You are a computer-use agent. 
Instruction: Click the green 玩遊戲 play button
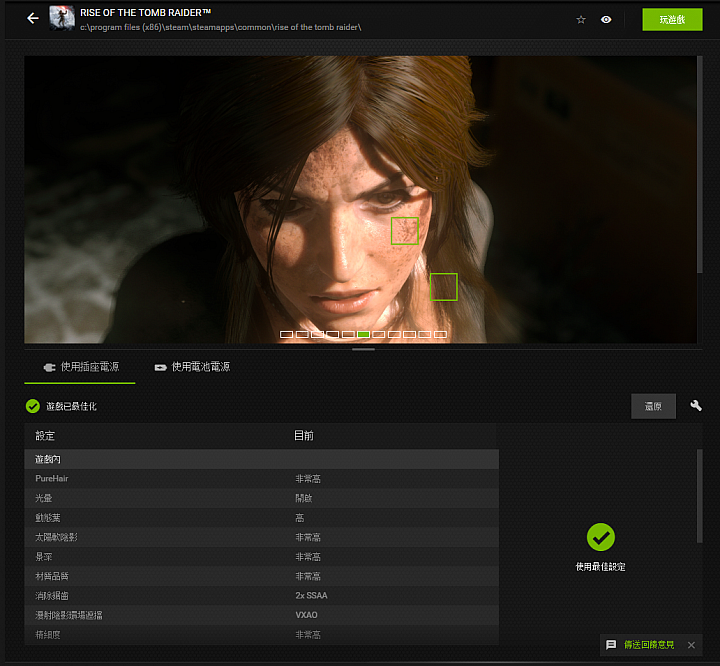coord(672,19)
